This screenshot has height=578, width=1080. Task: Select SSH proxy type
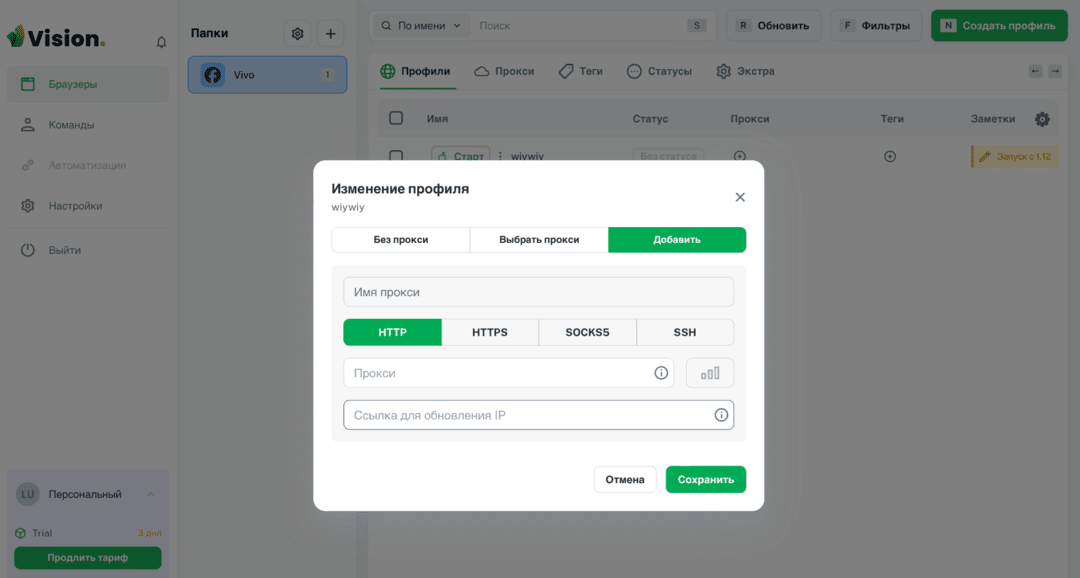685,332
